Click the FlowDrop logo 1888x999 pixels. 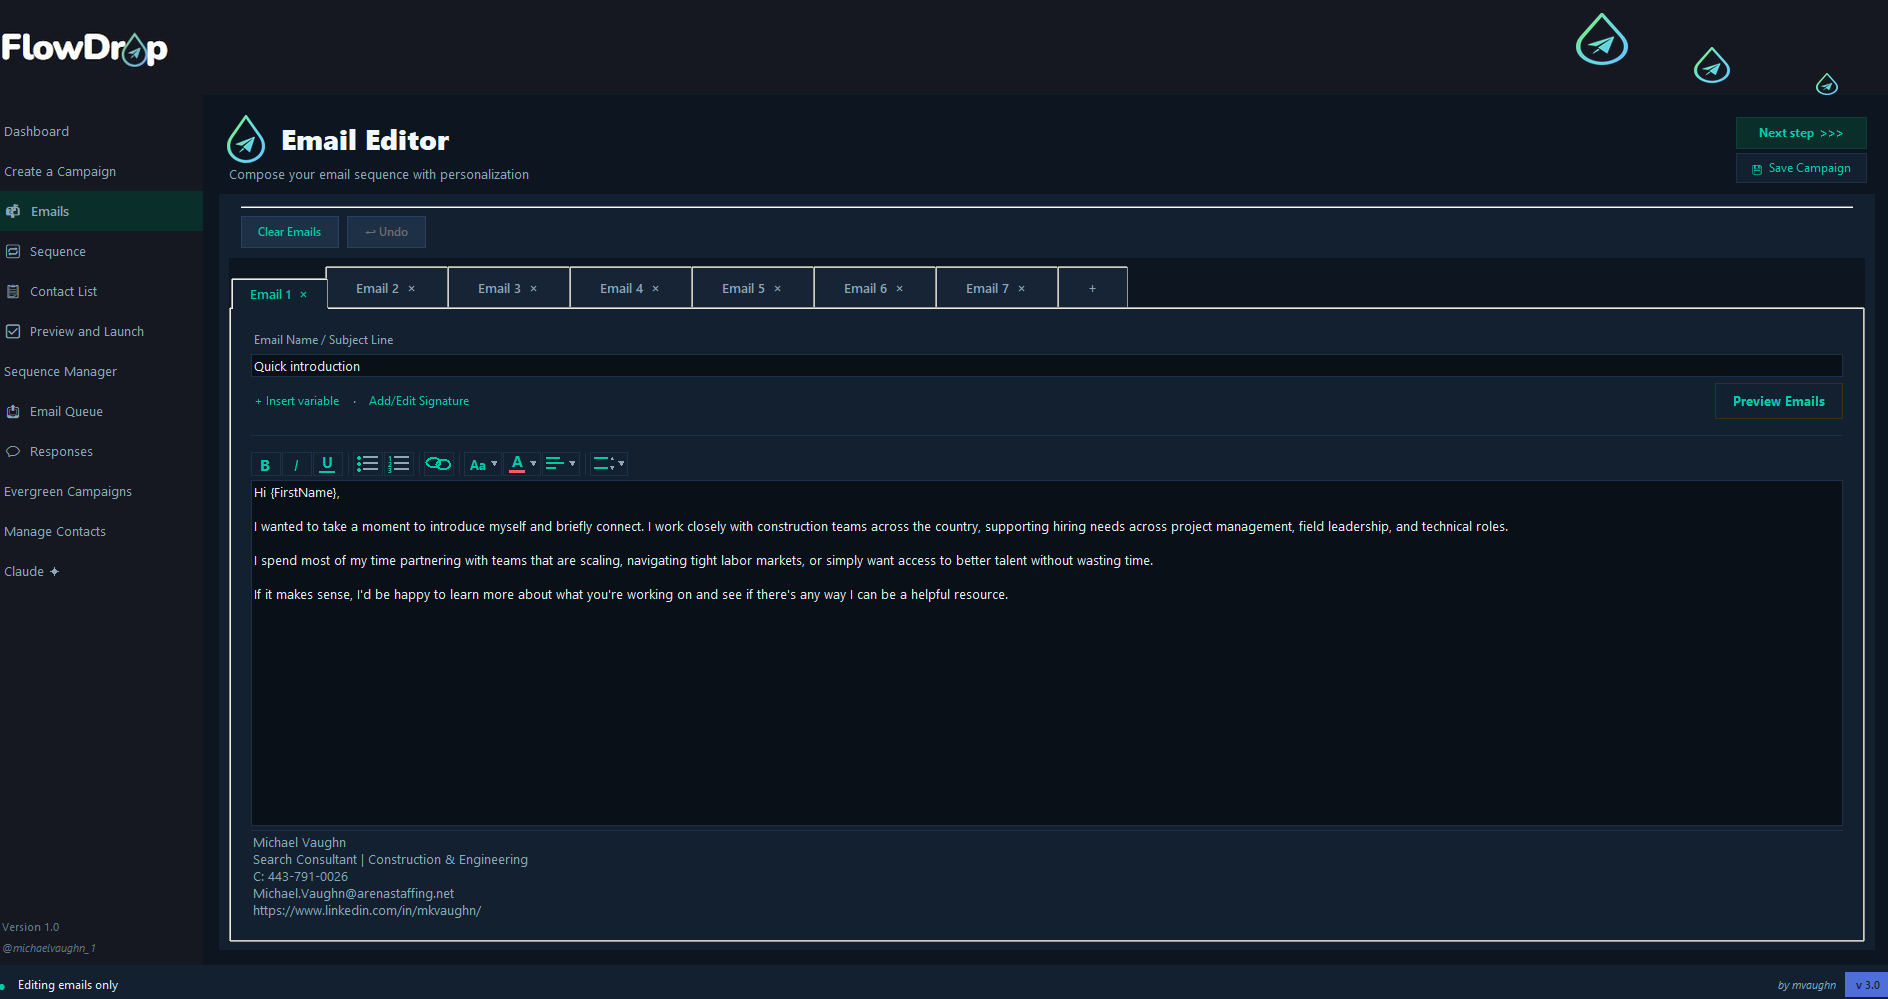pos(84,48)
